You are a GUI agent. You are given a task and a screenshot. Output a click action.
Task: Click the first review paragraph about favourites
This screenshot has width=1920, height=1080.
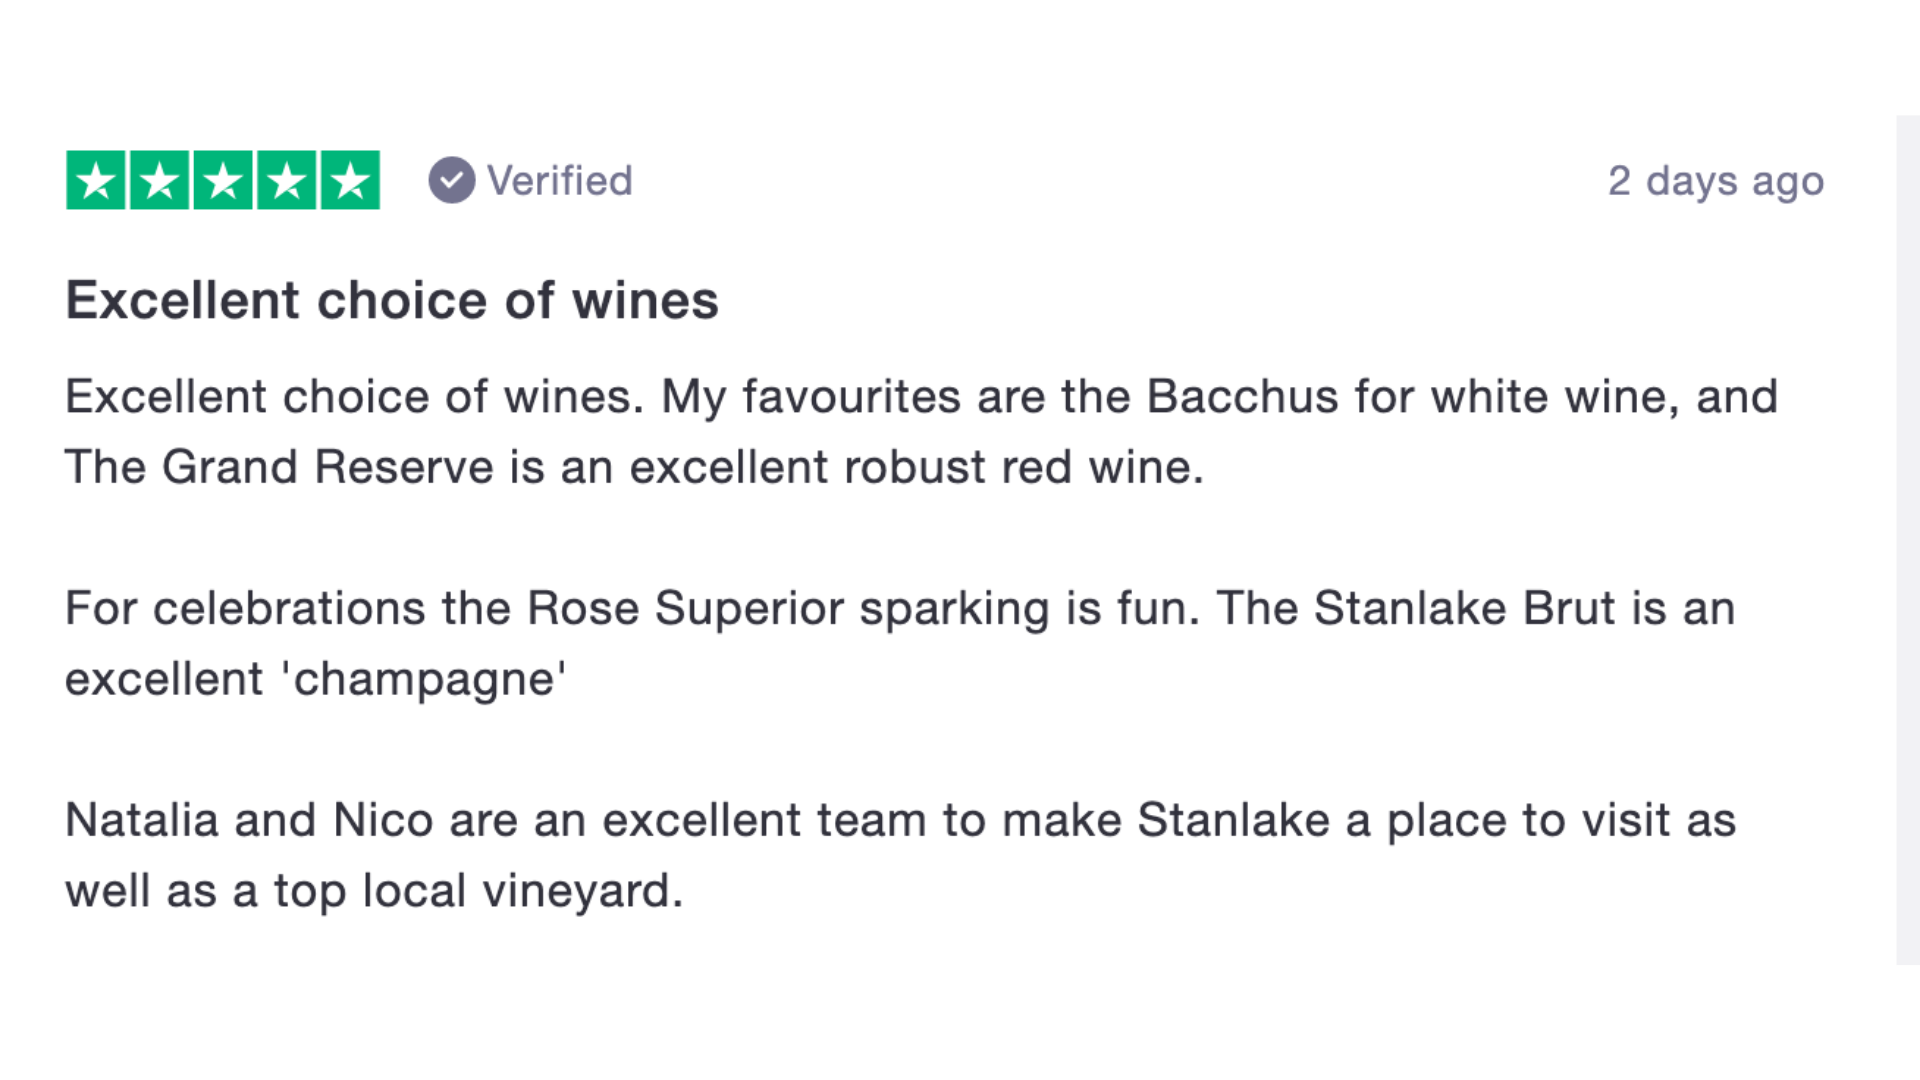point(922,432)
